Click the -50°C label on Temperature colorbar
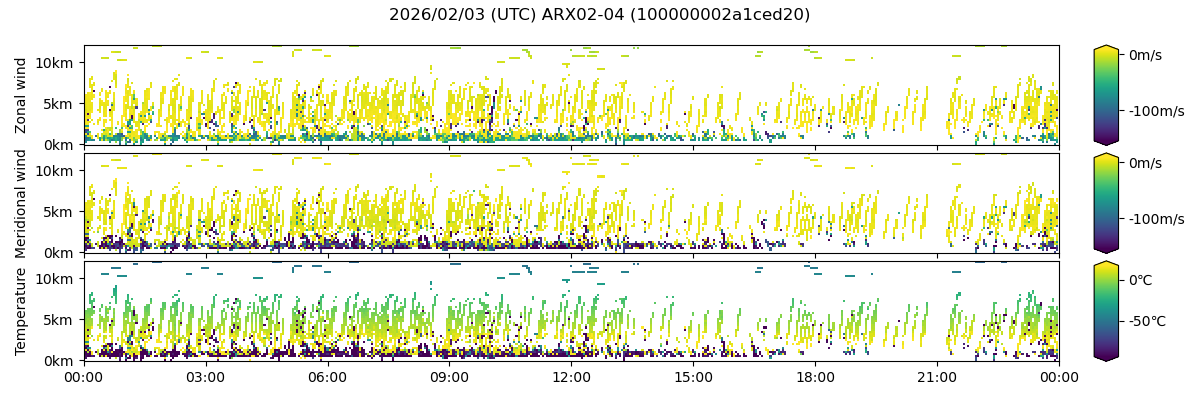The width and height of the screenshot is (1200, 400). [1146, 322]
